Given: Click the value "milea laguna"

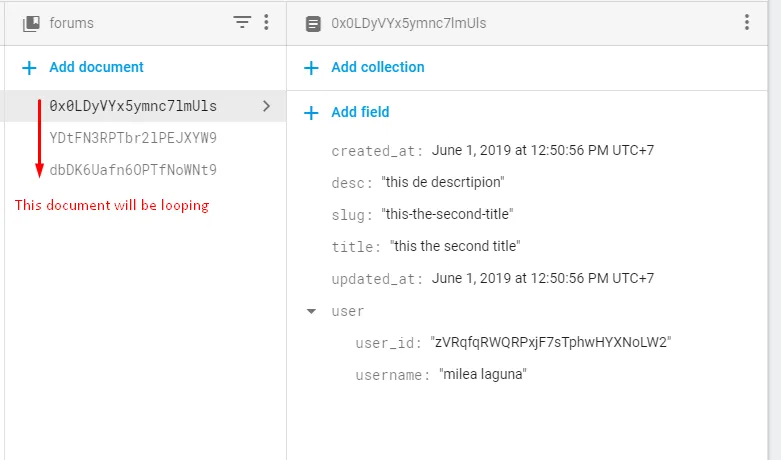Looking at the screenshot, I should pyautogui.click(x=483, y=374).
